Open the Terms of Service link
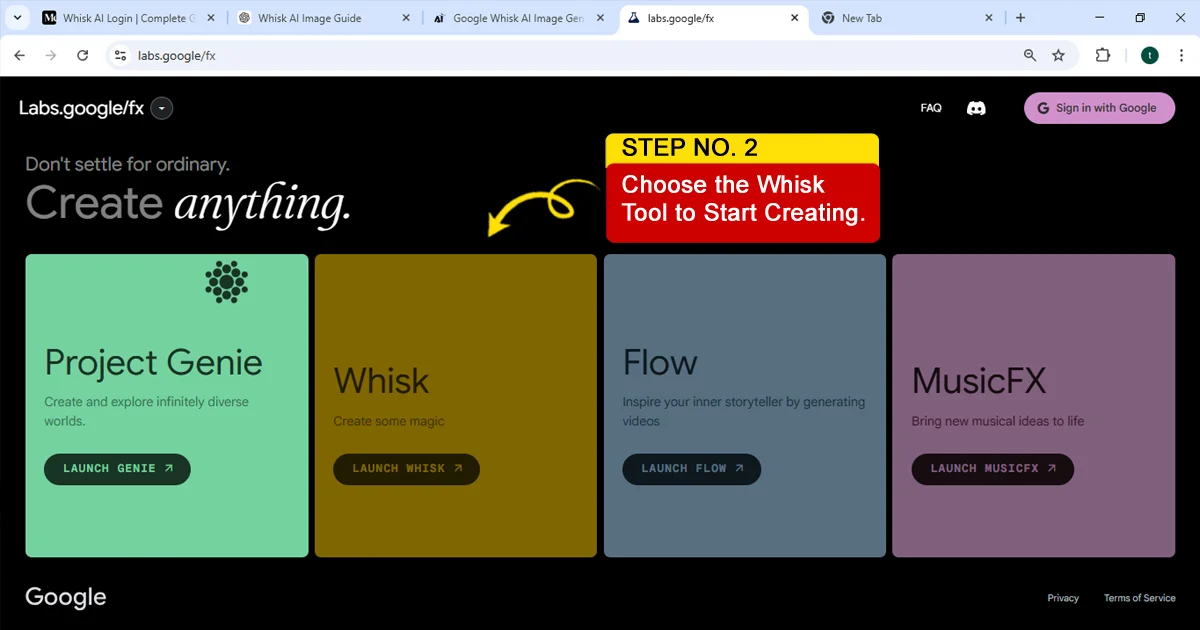The image size is (1200, 630). [x=1140, y=598]
